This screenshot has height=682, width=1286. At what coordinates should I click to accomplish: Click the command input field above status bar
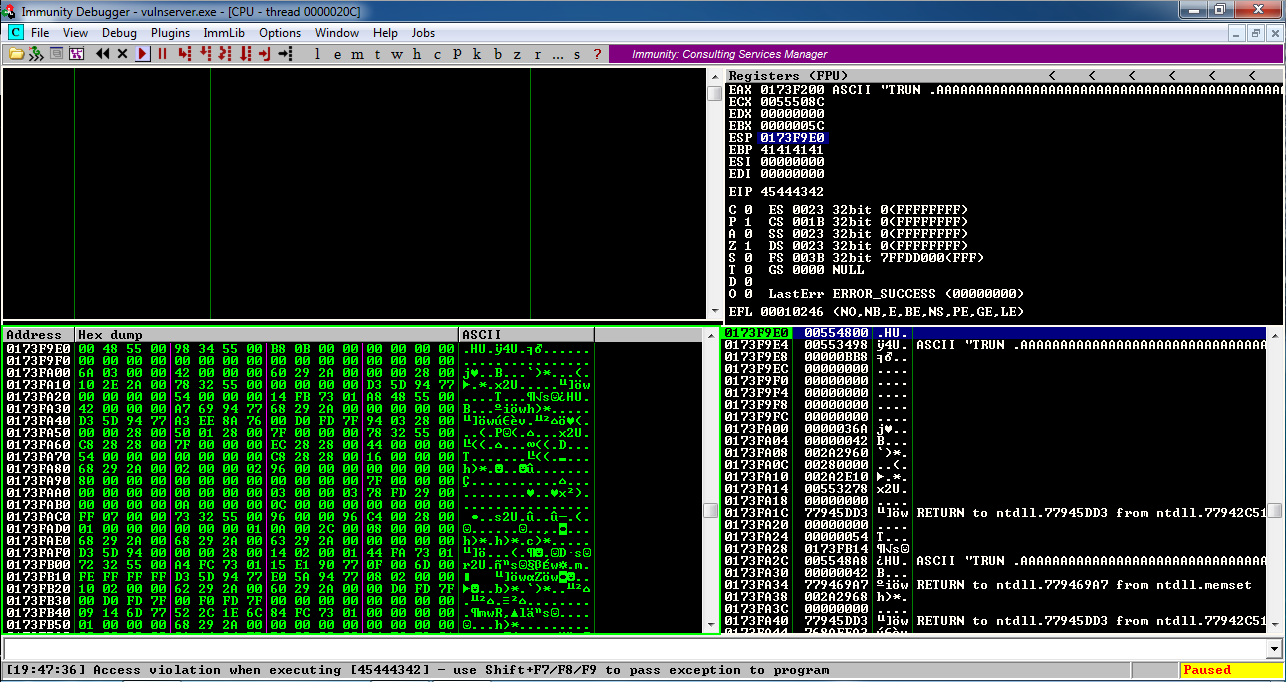(640, 649)
